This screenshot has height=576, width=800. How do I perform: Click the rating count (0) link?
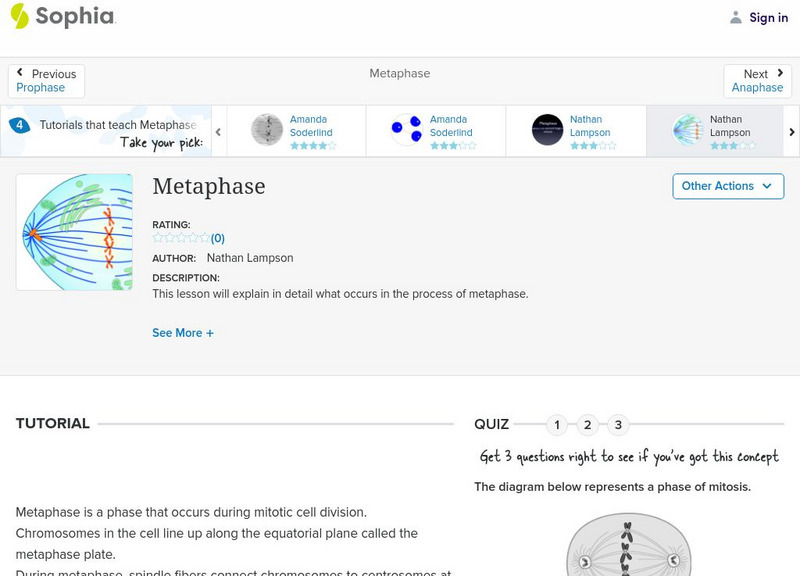tap(217, 238)
